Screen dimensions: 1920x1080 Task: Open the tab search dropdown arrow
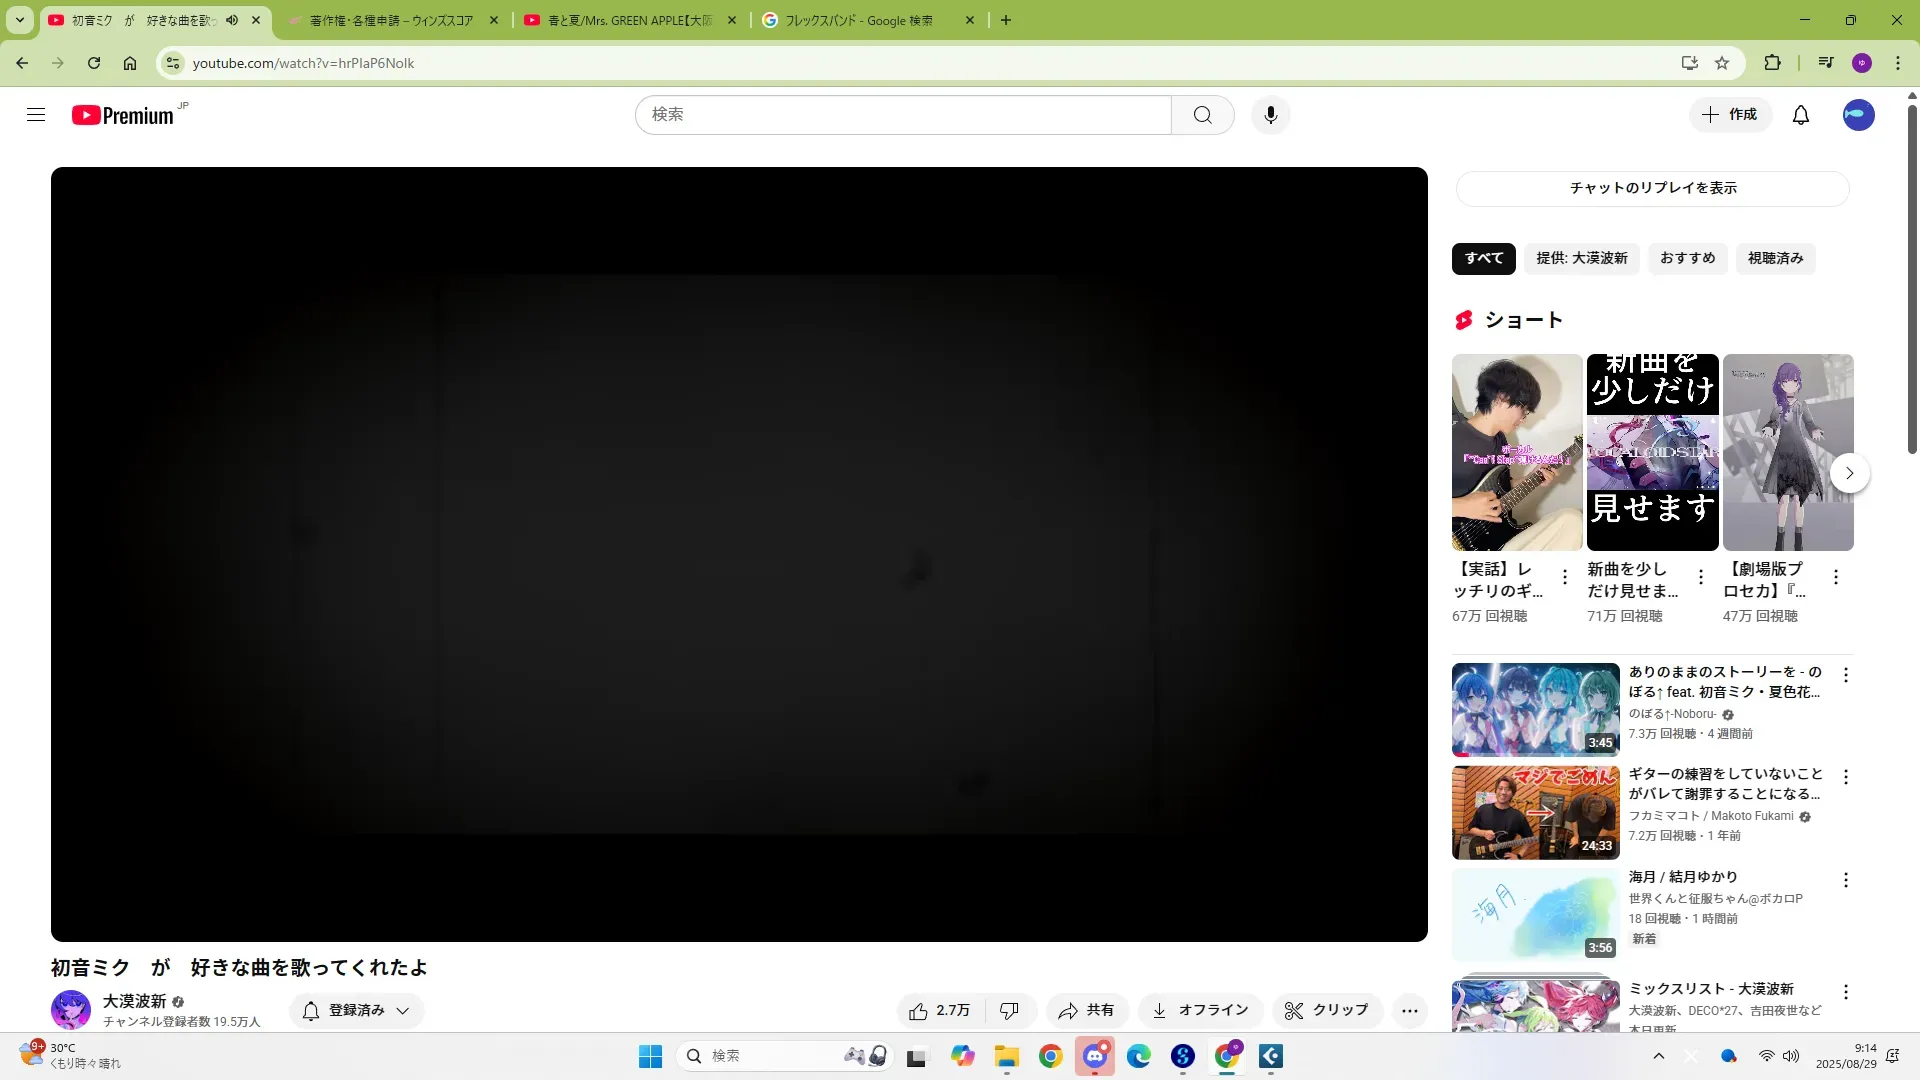point(20,20)
